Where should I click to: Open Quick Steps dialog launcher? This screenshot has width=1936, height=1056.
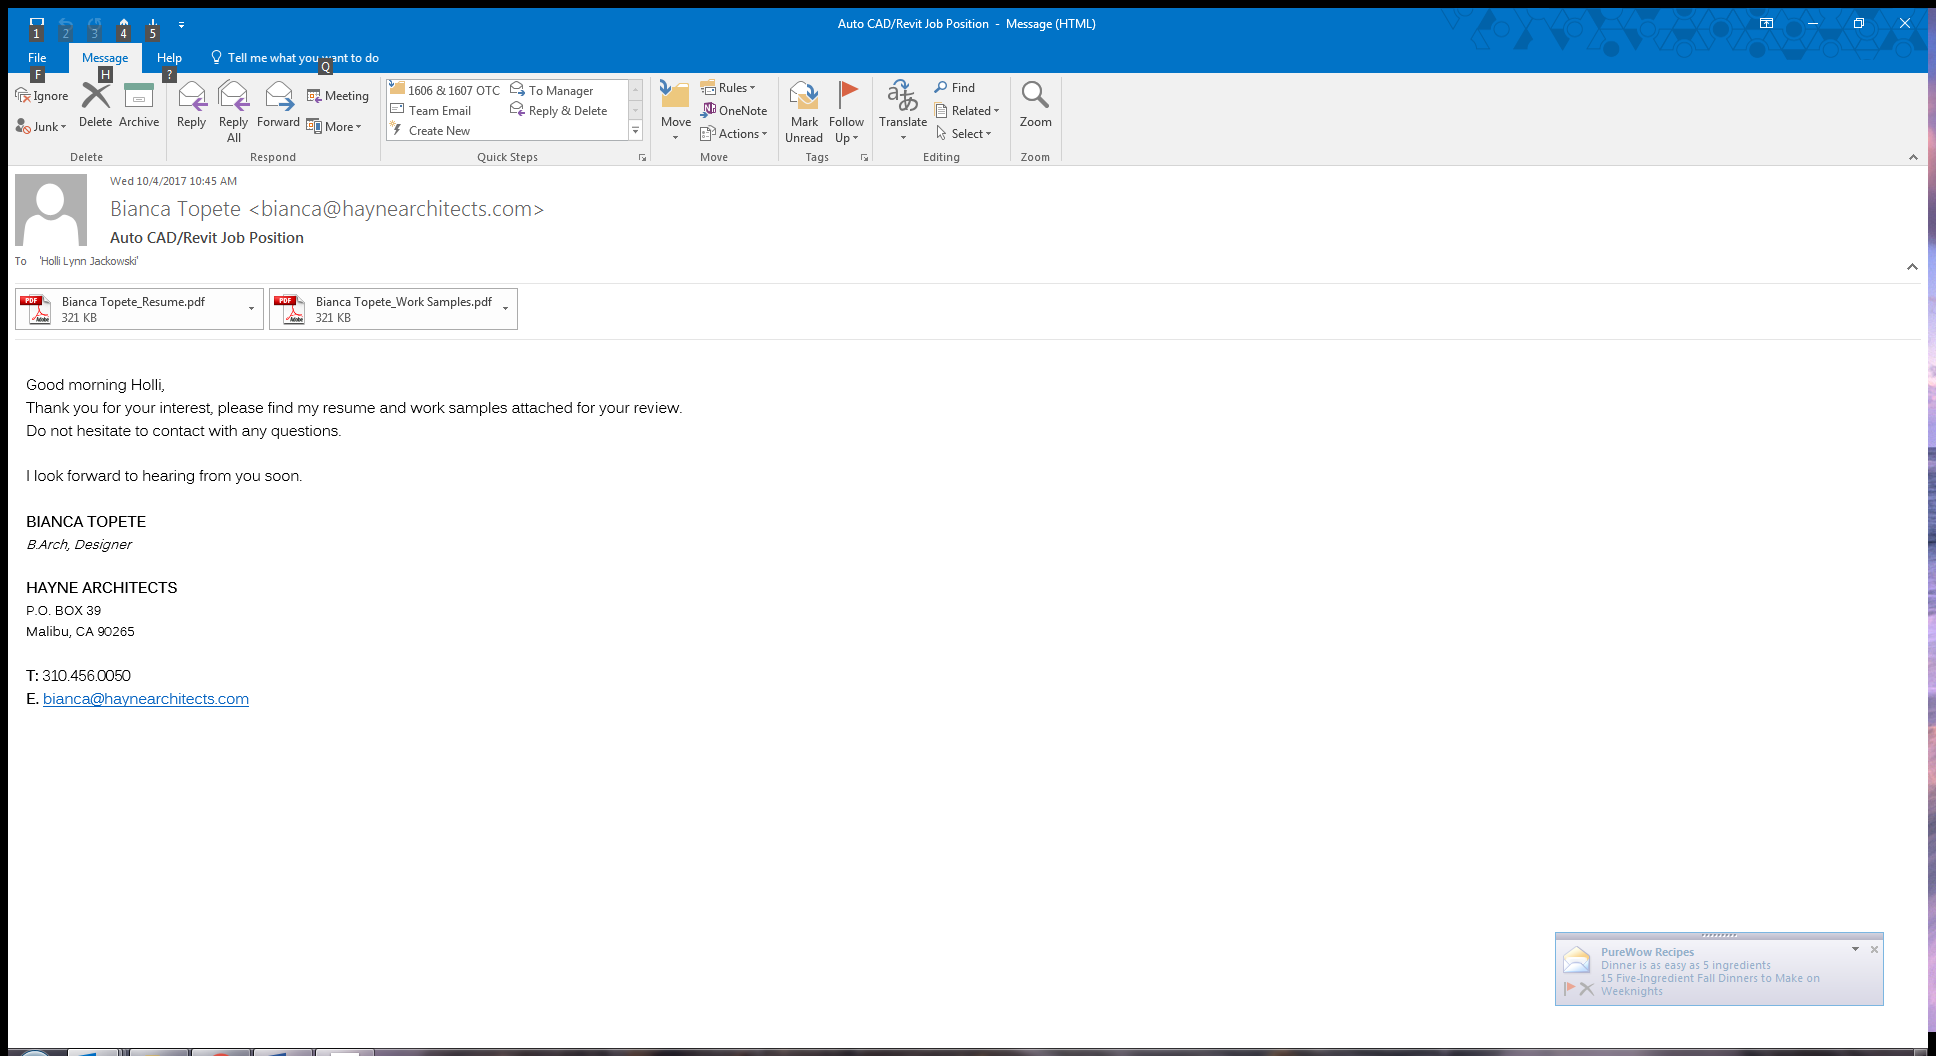[x=642, y=158]
